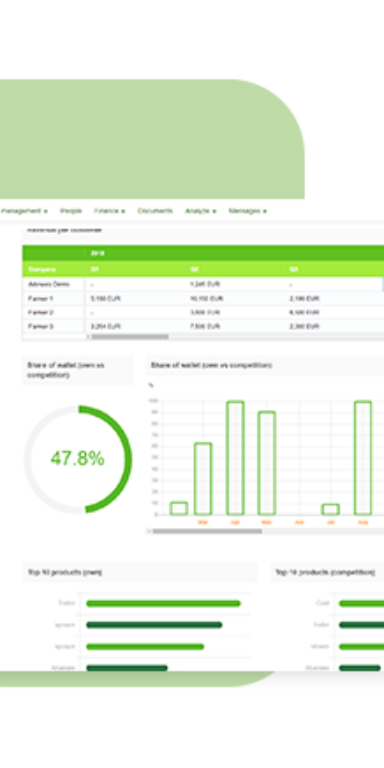Image resolution: width=384 pixels, height=768 pixels.
Task: Click the revenue table horizontal scrollbar
Action: tap(130, 336)
